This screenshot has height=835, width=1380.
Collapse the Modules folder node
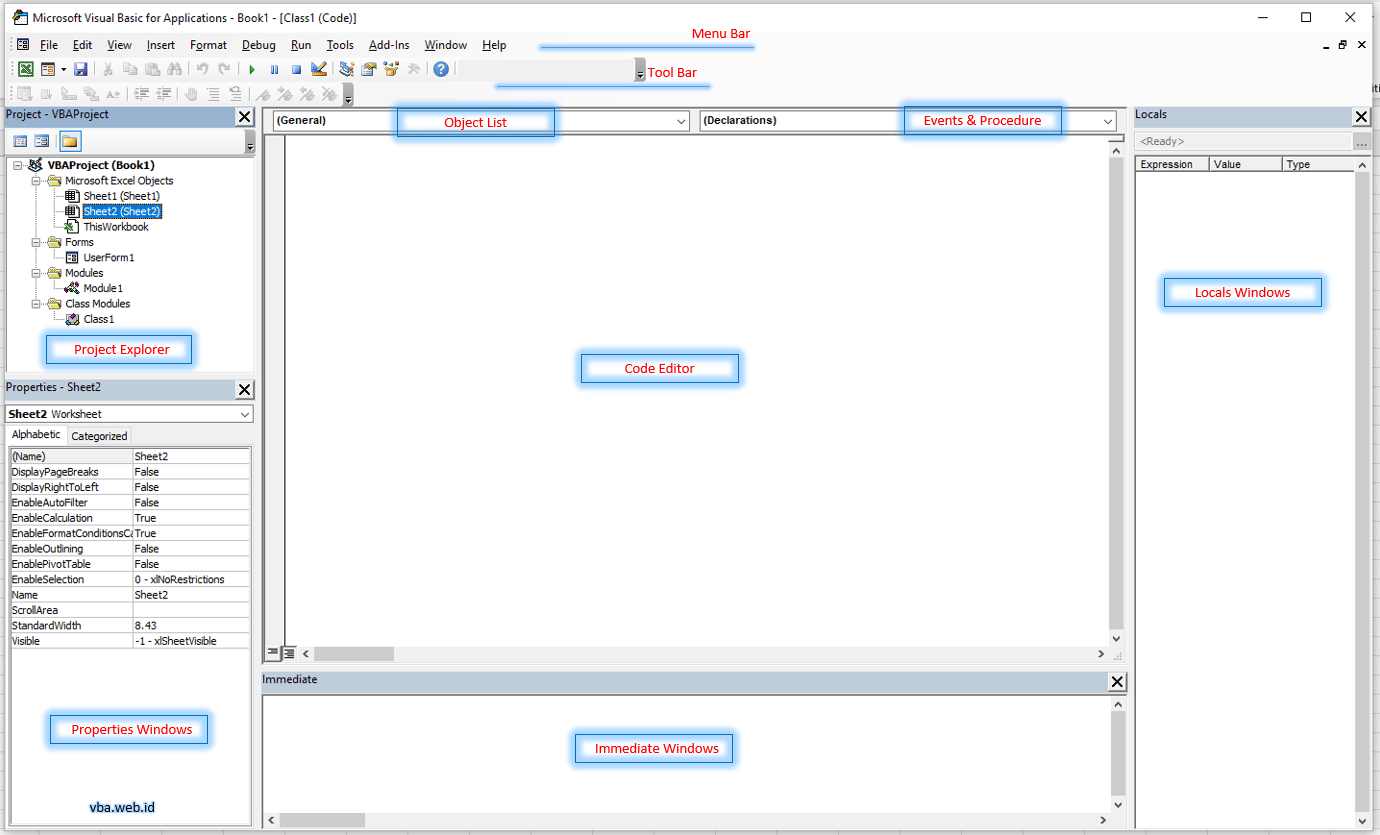point(37,273)
